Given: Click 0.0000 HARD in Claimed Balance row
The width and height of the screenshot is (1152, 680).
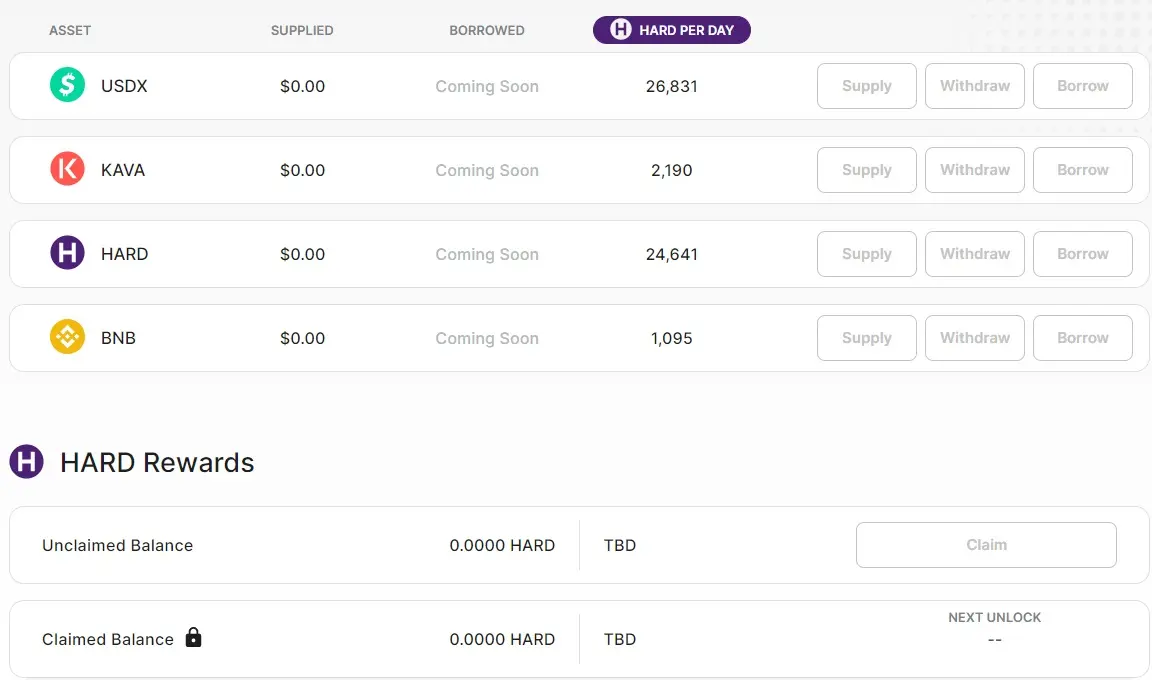Looking at the screenshot, I should pos(503,639).
